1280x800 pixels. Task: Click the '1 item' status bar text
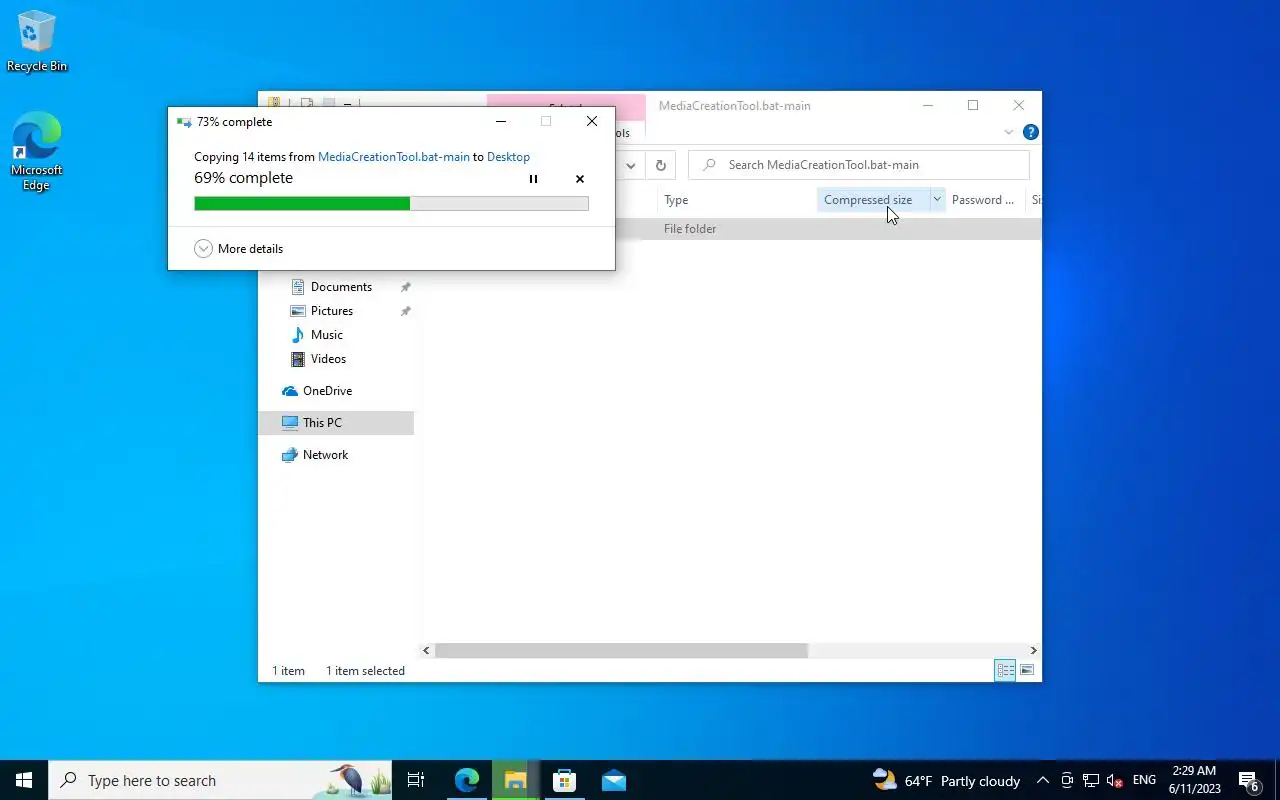pyautogui.click(x=288, y=671)
